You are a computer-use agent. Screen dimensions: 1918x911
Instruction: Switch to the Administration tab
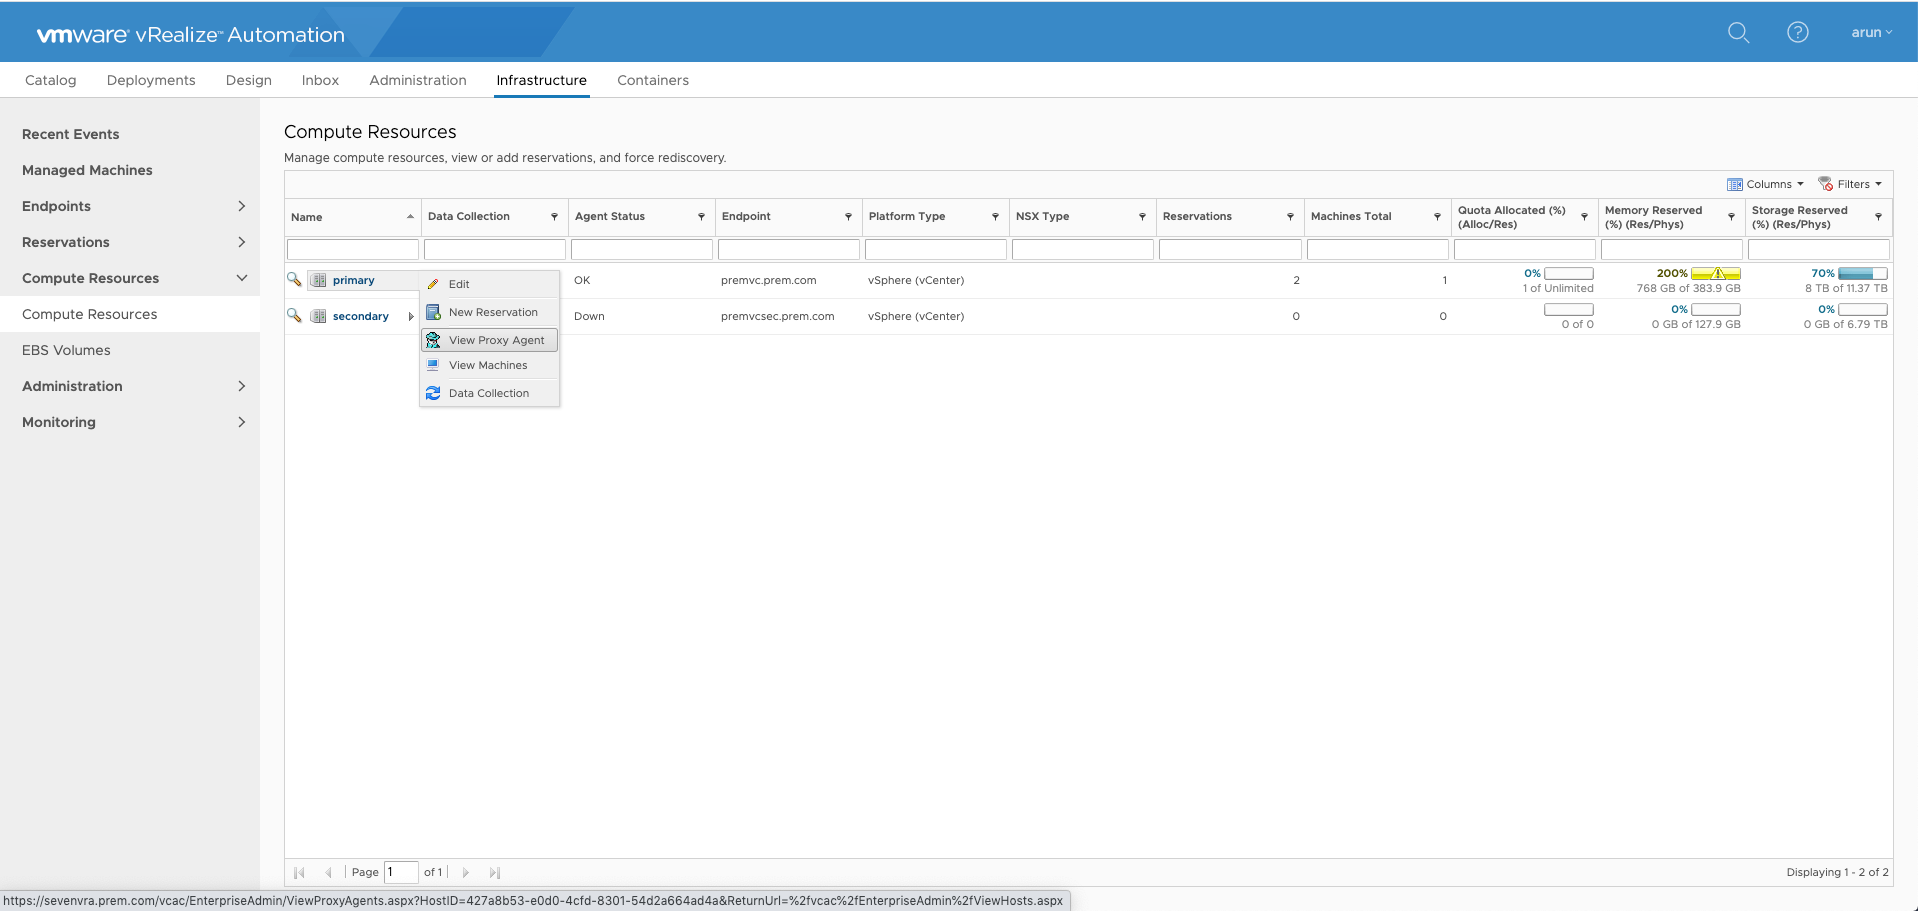point(418,80)
